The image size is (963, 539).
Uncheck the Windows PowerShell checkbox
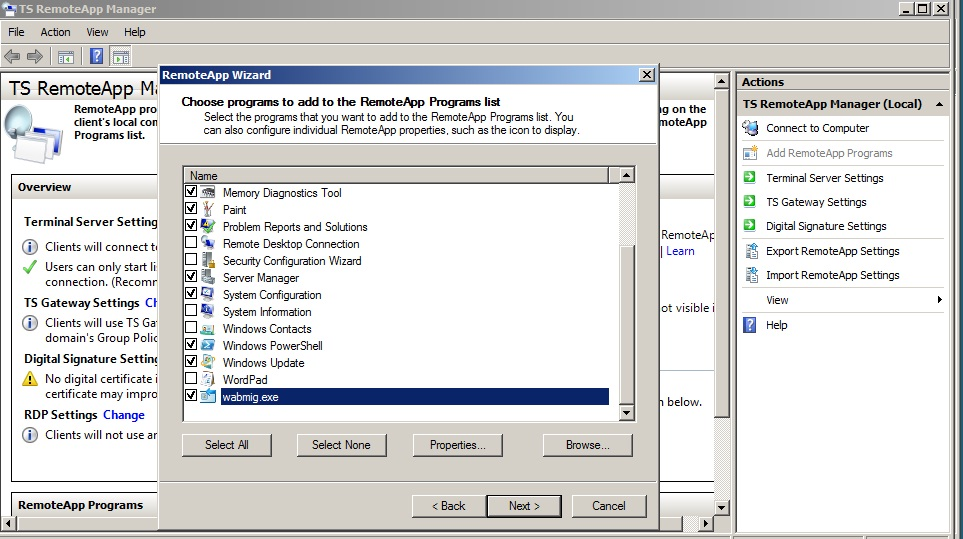(x=191, y=344)
